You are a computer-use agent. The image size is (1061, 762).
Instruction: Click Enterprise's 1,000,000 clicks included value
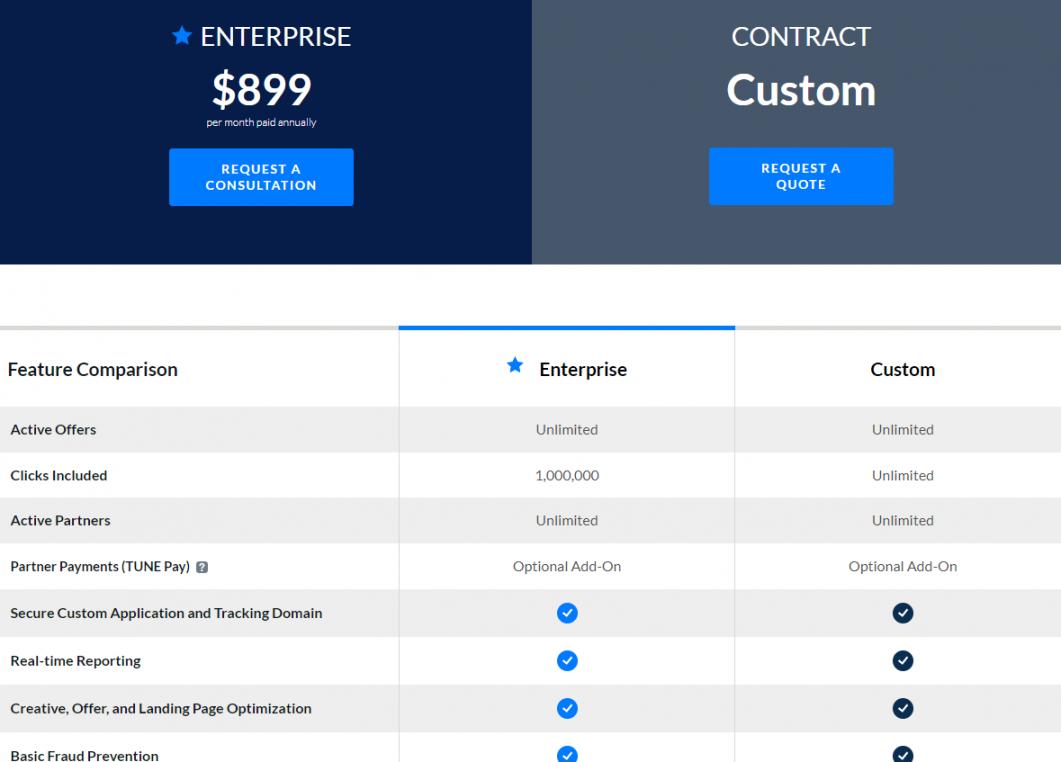pos(567,475)
